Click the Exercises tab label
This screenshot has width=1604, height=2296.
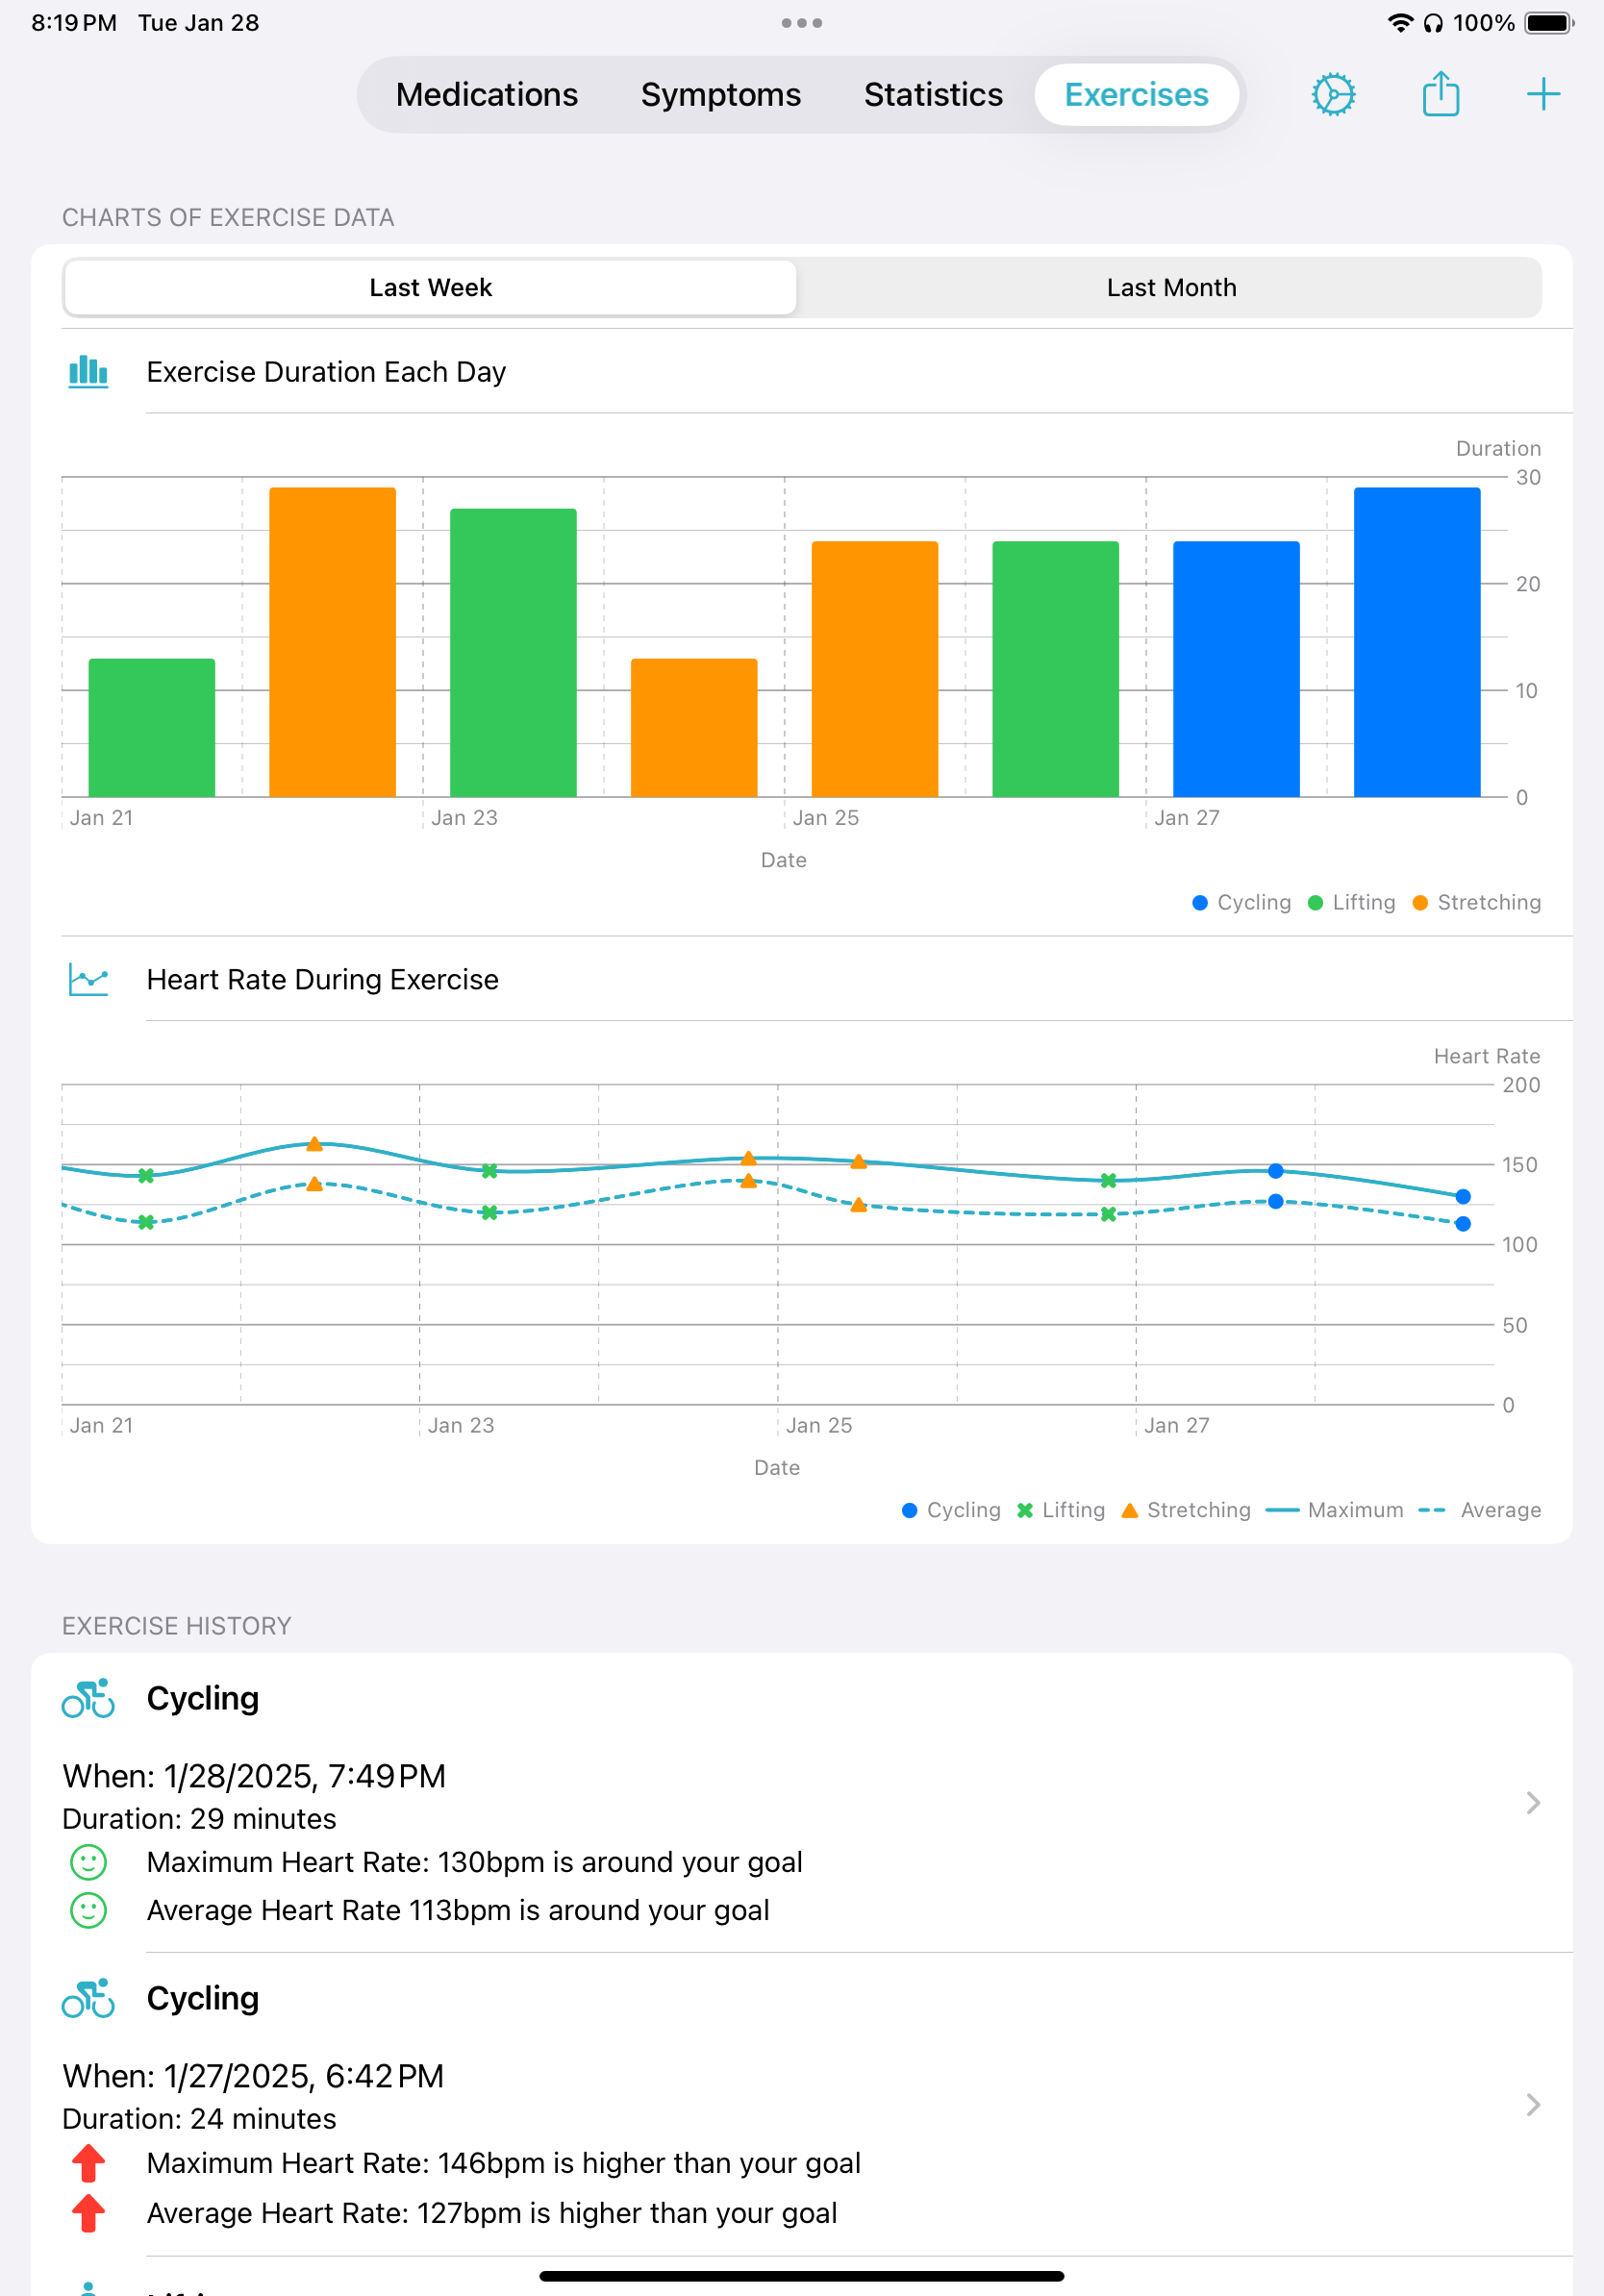(1136, 94)
